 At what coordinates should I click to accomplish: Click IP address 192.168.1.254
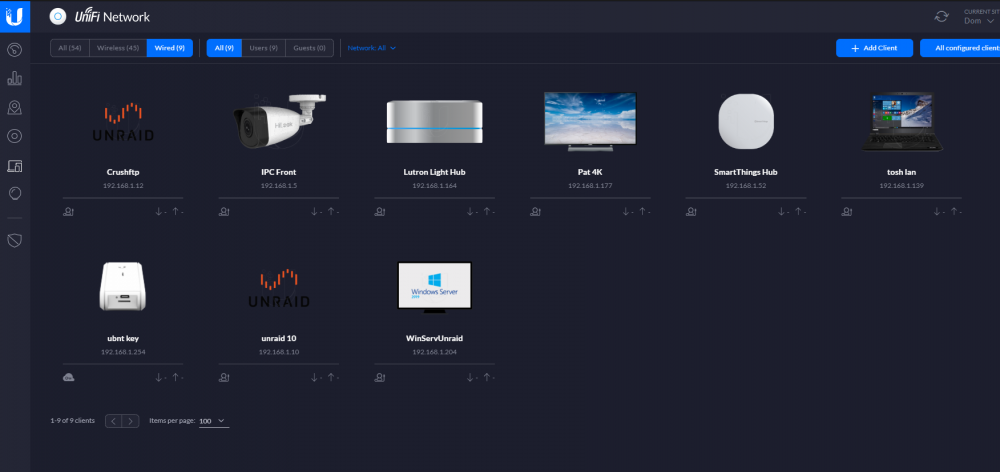point(123,352)
